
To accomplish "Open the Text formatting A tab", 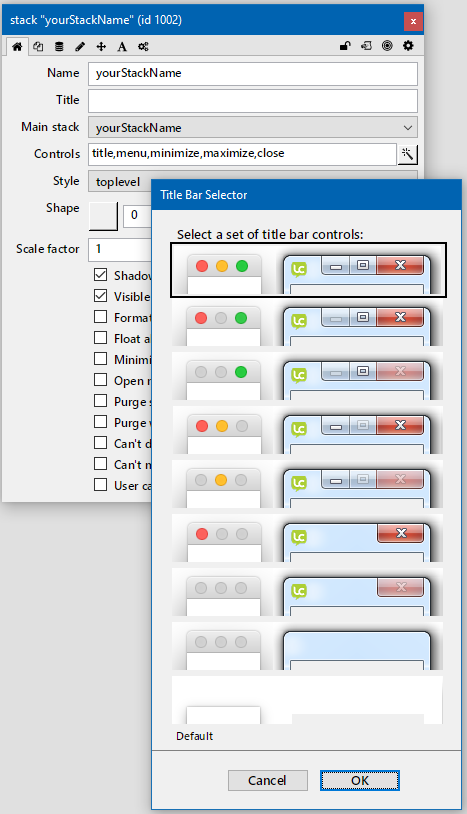I will [122, 47].
